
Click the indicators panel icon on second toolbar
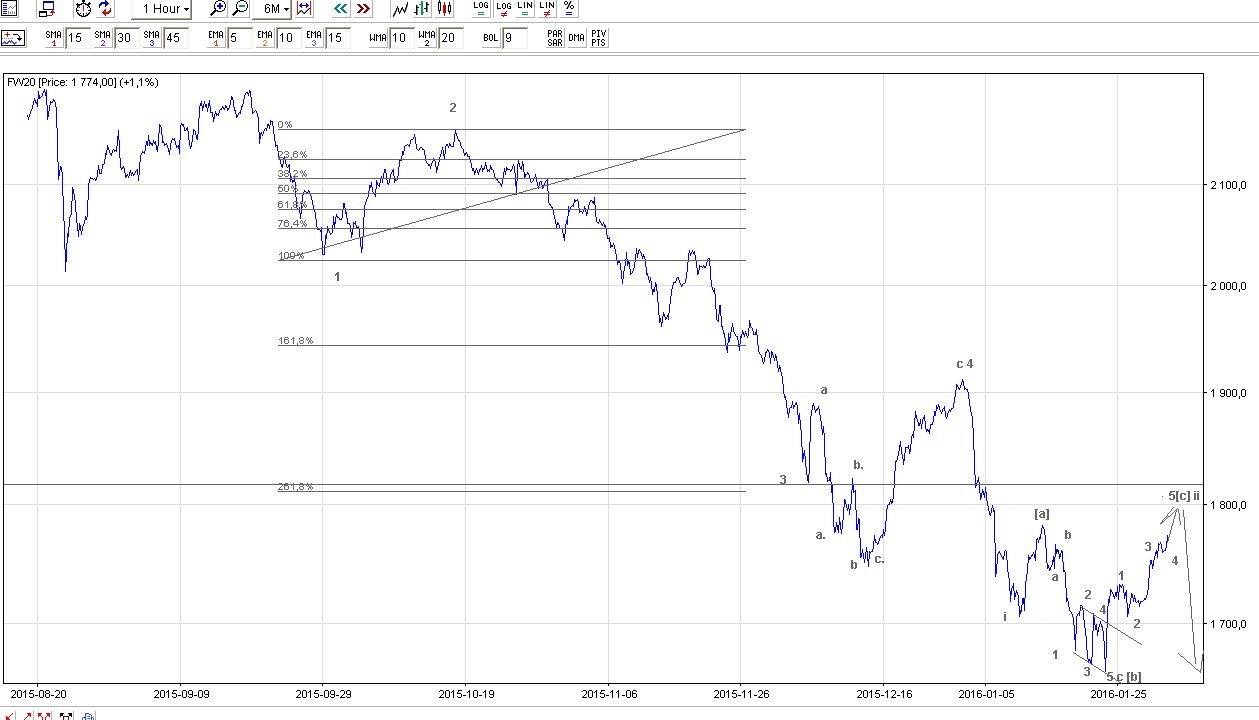point(13,38)
